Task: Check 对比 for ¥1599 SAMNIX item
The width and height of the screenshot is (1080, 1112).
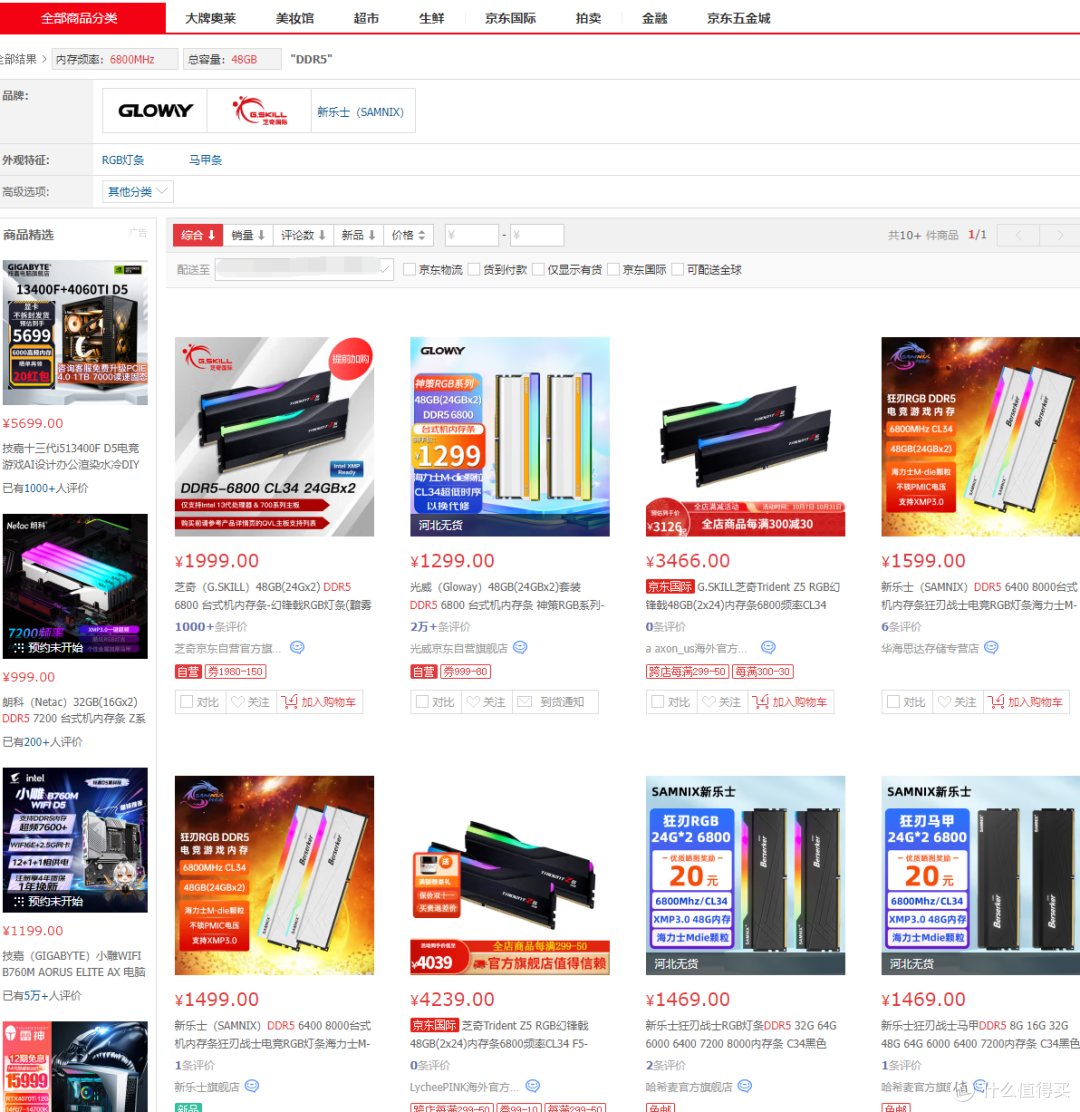Action: 893,701
